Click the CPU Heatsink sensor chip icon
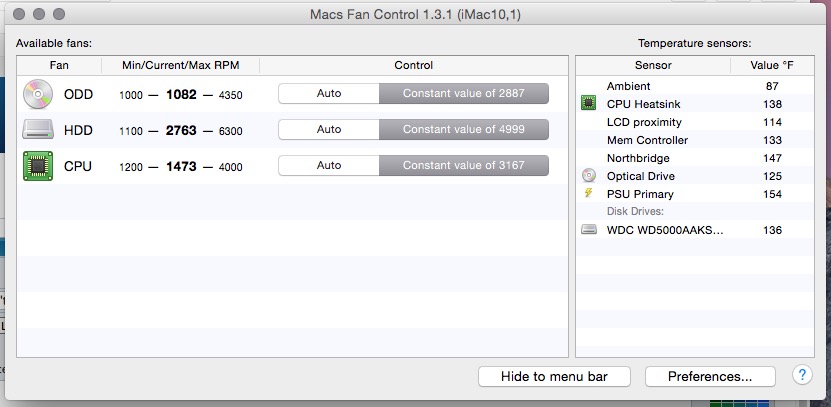 588,103
